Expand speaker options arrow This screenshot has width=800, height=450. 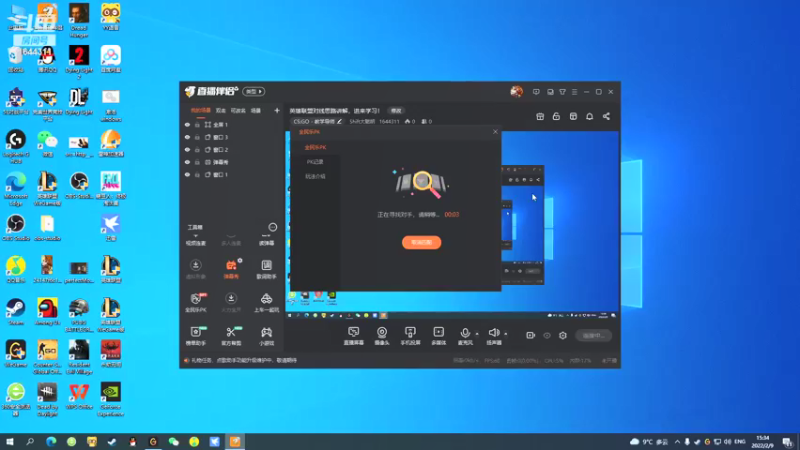click(x=506, y=334)
